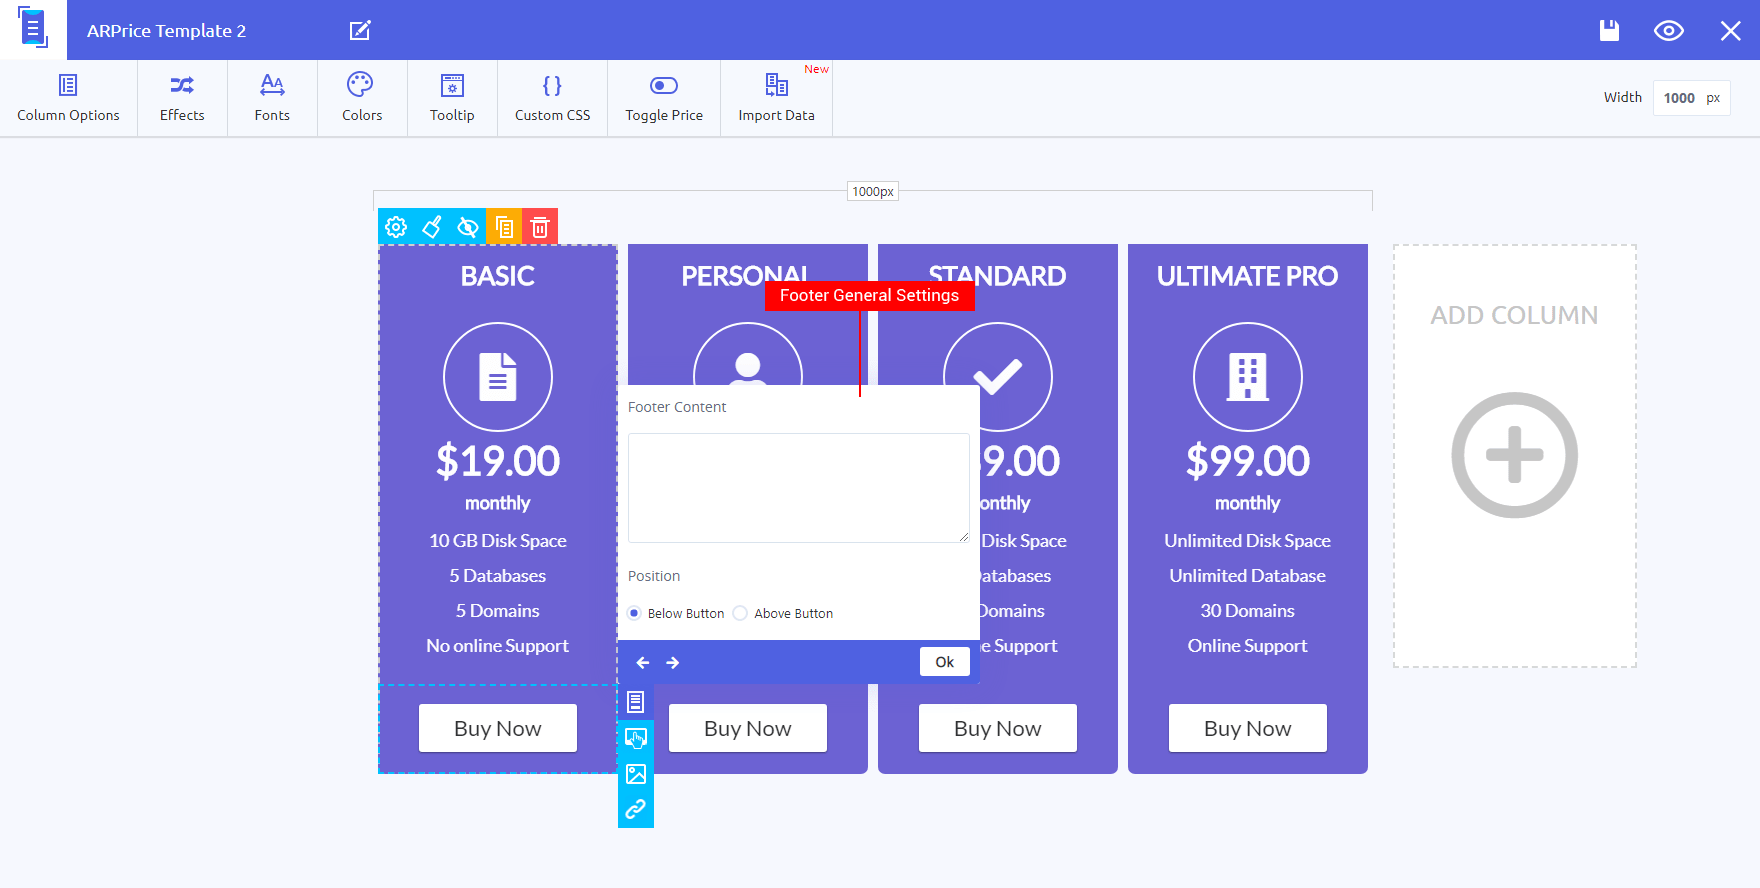Select the BASIC column title

click(498, 276)
